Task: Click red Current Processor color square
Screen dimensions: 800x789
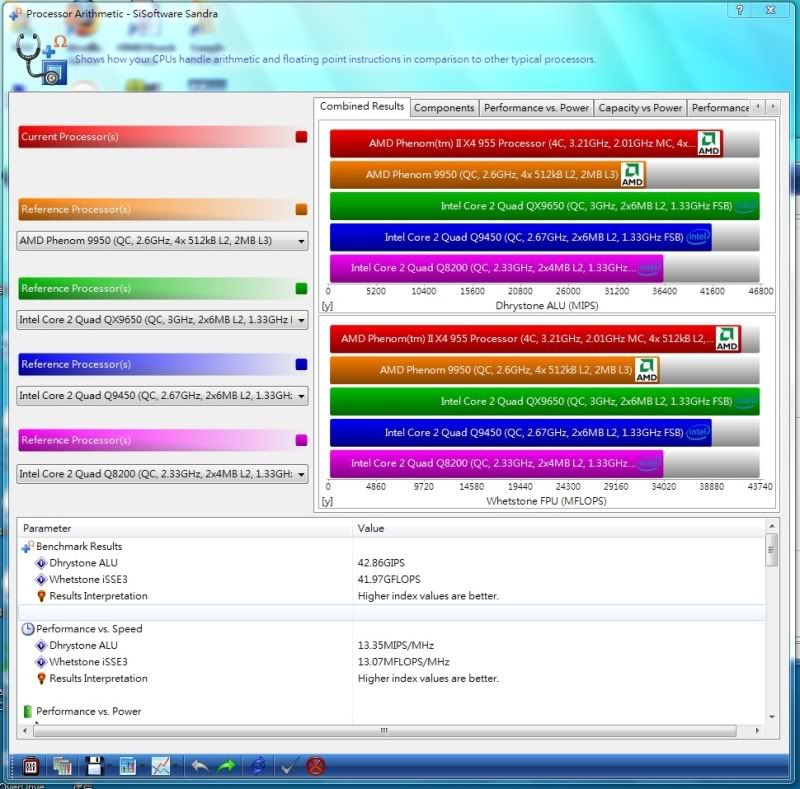Action: pyautogui.click(x=301, y=137)
